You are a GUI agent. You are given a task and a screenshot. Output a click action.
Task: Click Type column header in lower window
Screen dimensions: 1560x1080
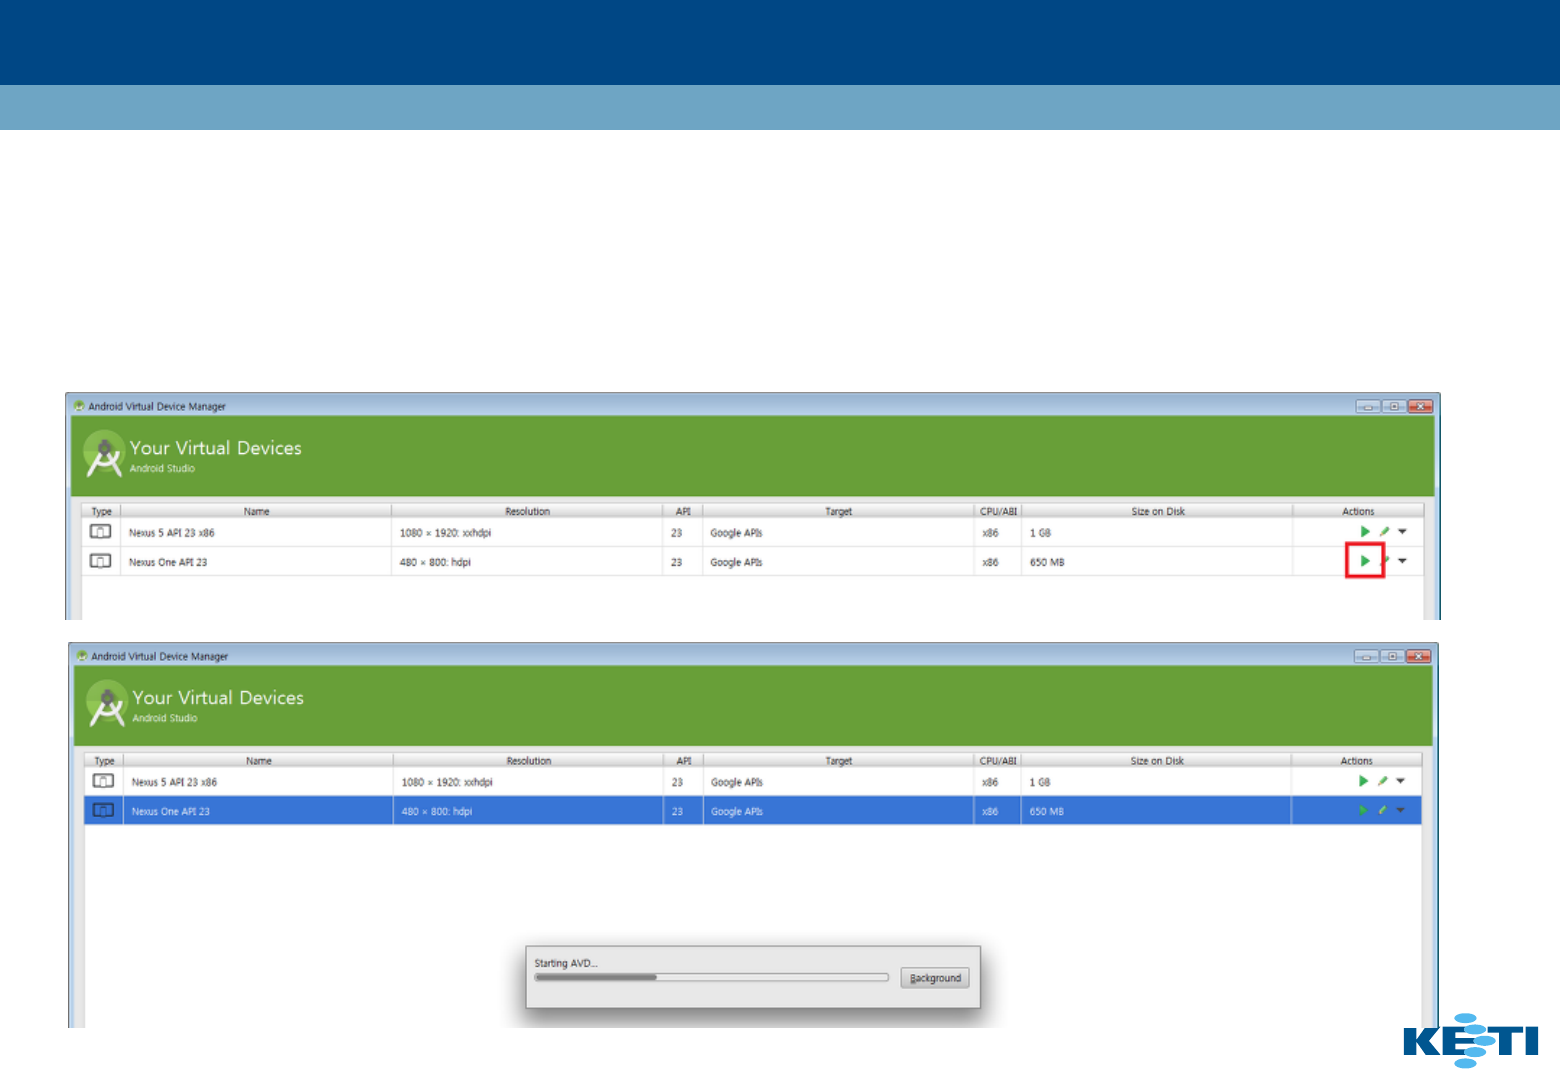tap(104, 761)
